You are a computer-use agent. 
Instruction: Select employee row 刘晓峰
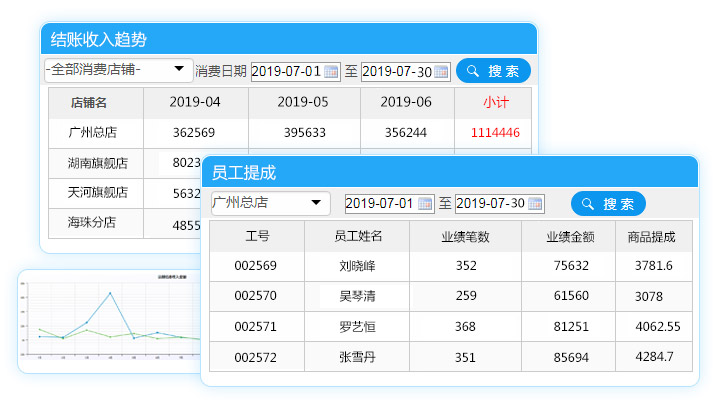tap(358, 266)
